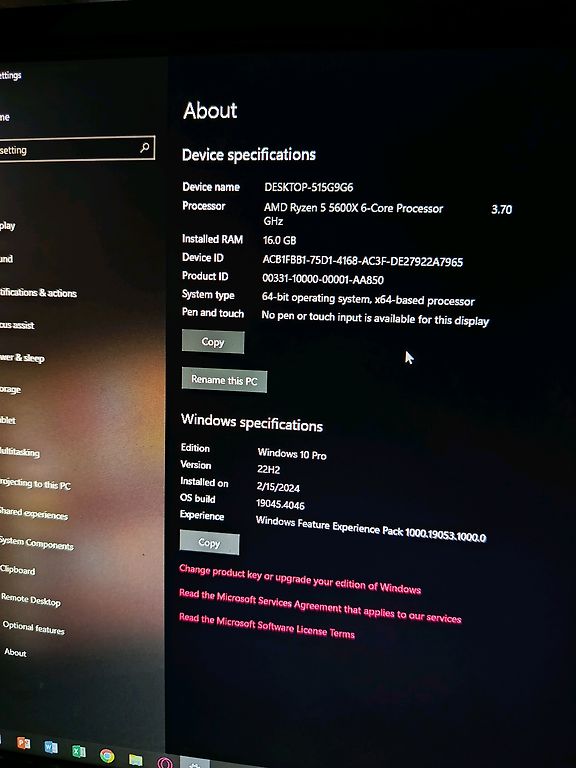Click the About page title

[x=210, y=111]
